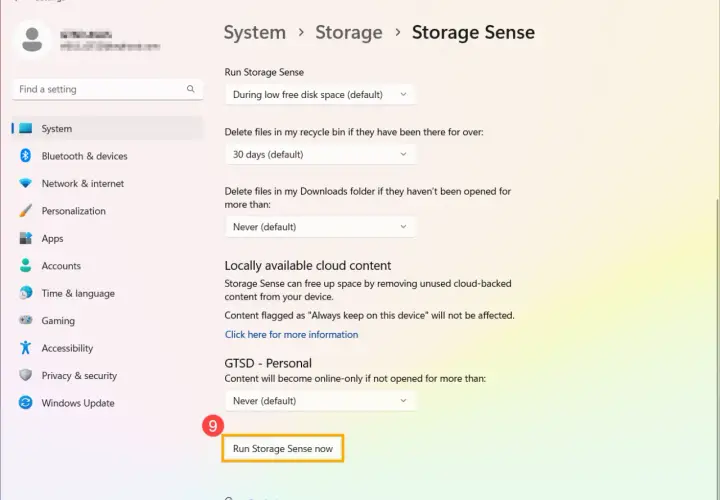Go to Personalization settings

[x=107, y=211]
